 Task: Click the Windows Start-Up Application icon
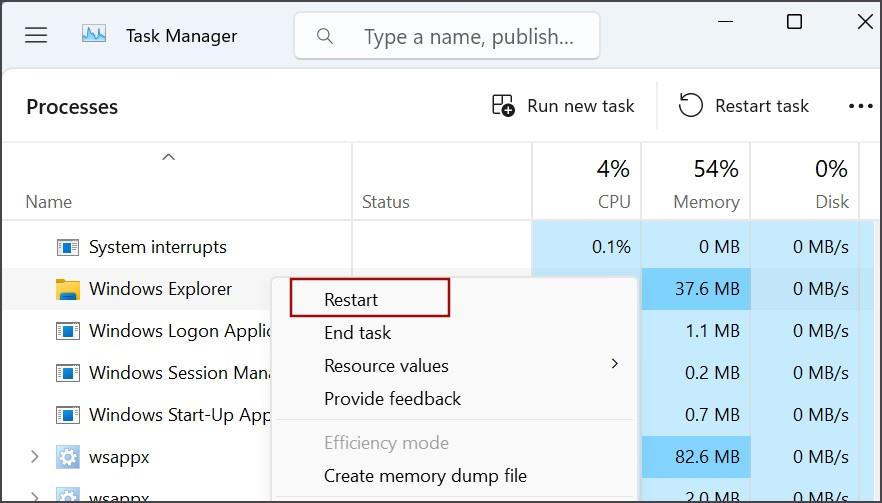point(68,415)
